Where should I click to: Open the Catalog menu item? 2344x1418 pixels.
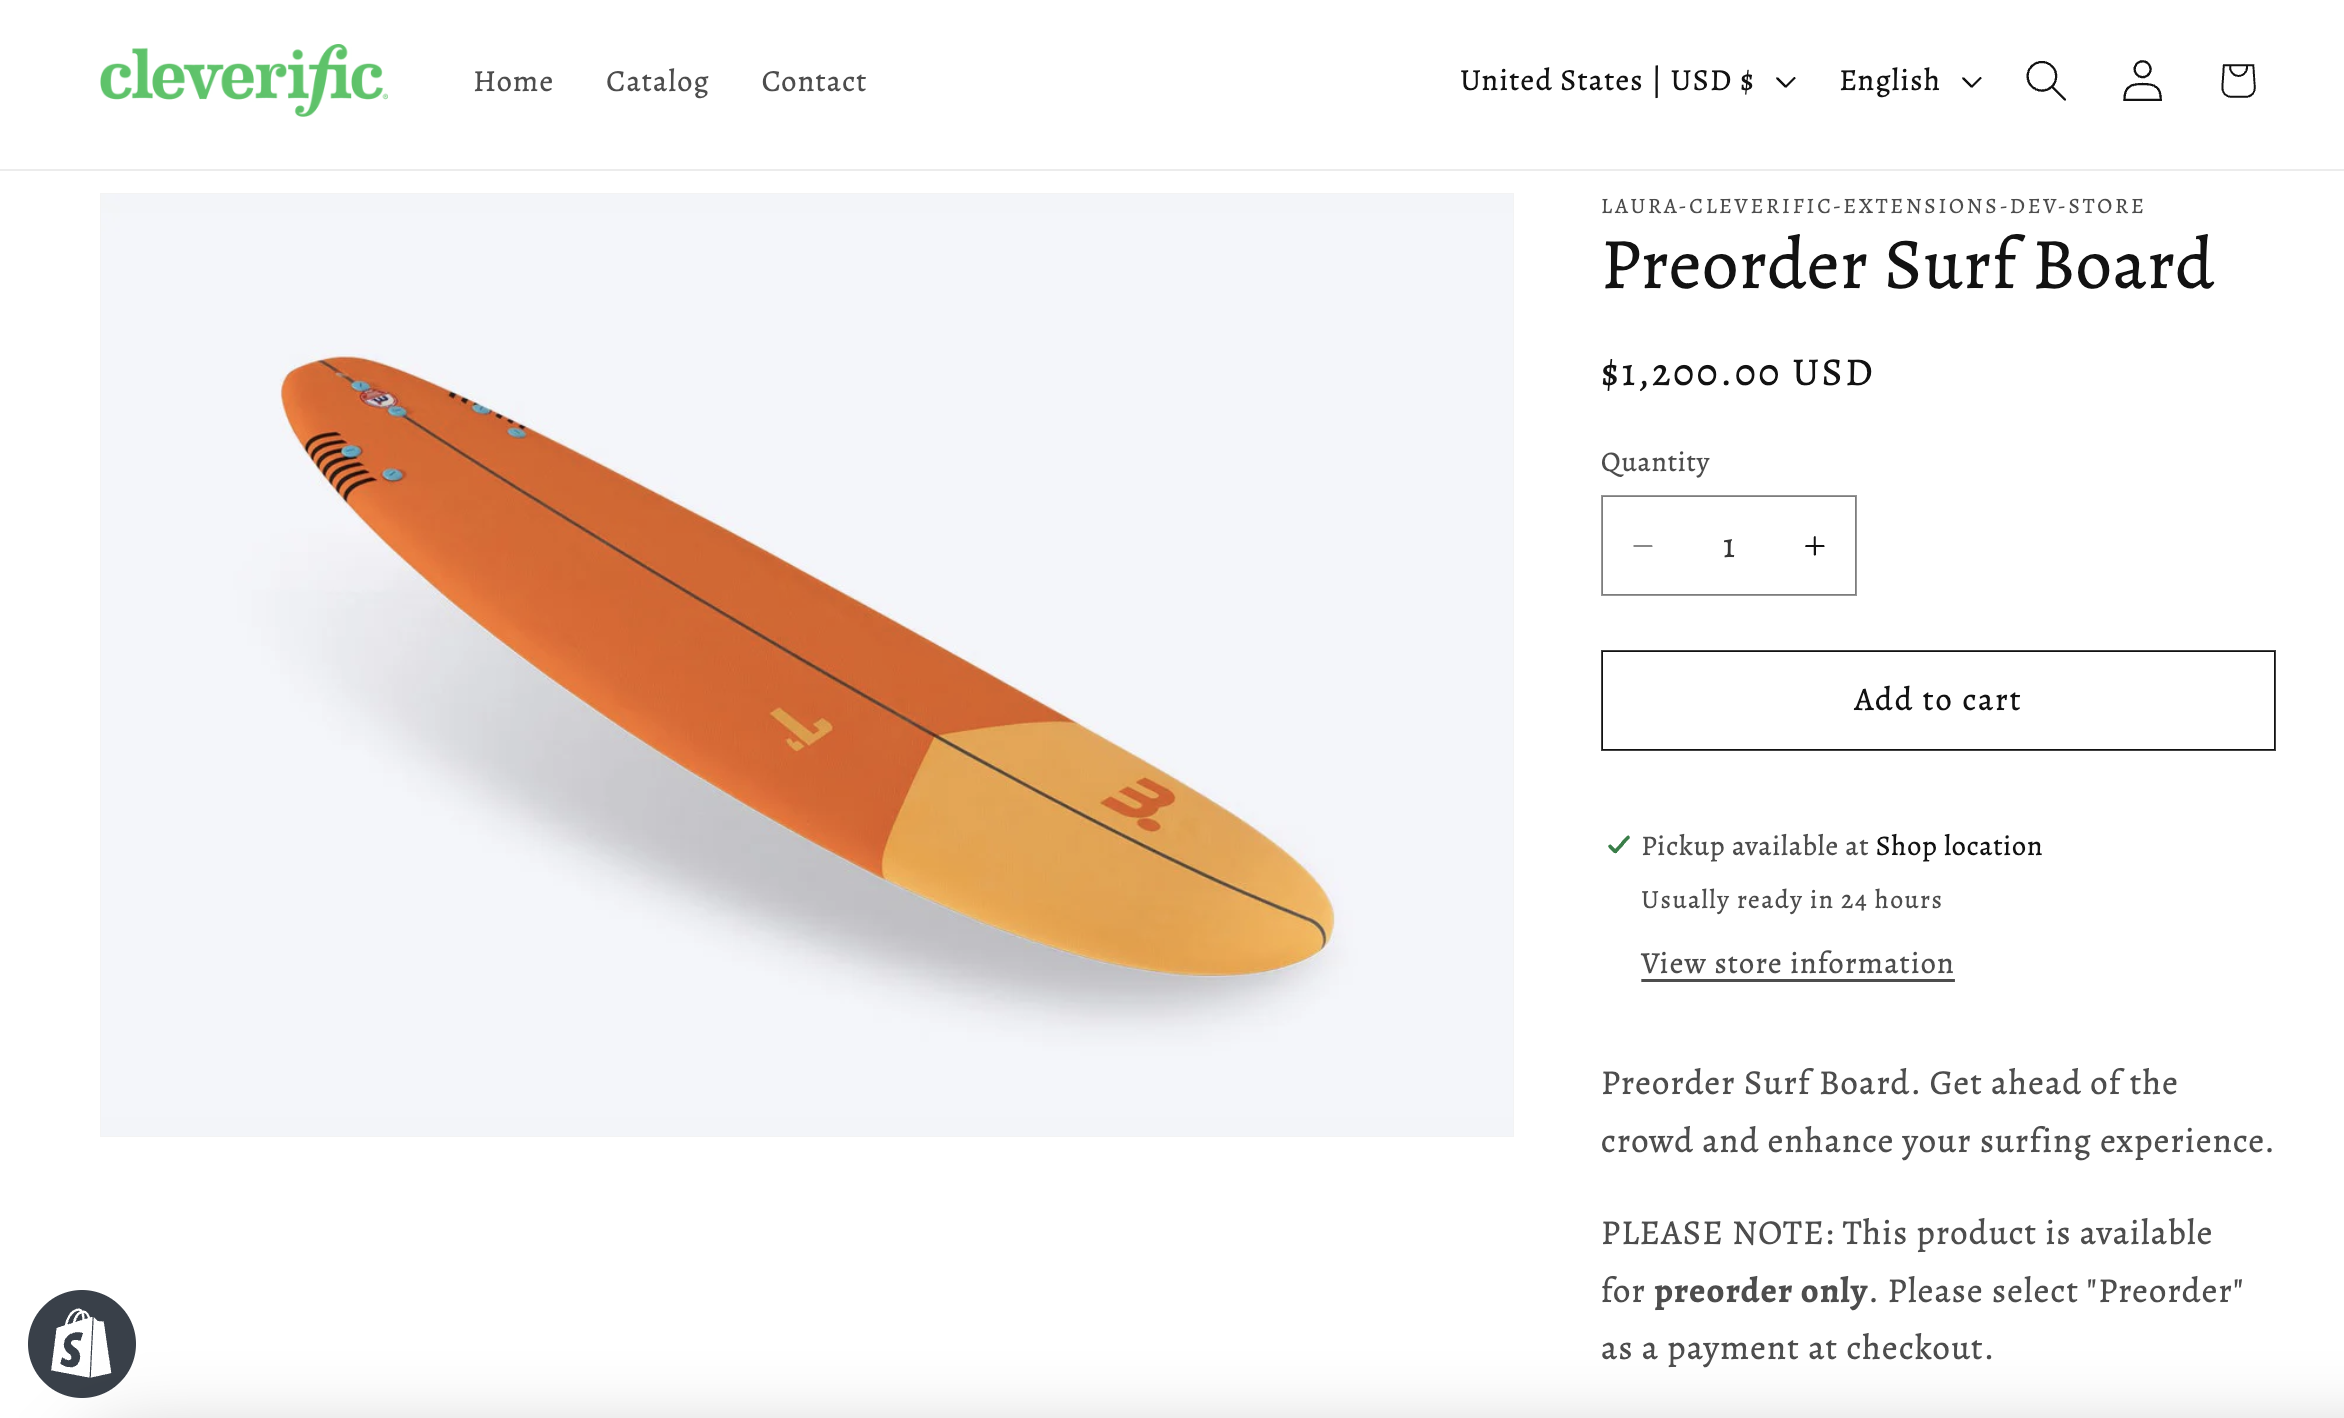[x=657, y=81]
